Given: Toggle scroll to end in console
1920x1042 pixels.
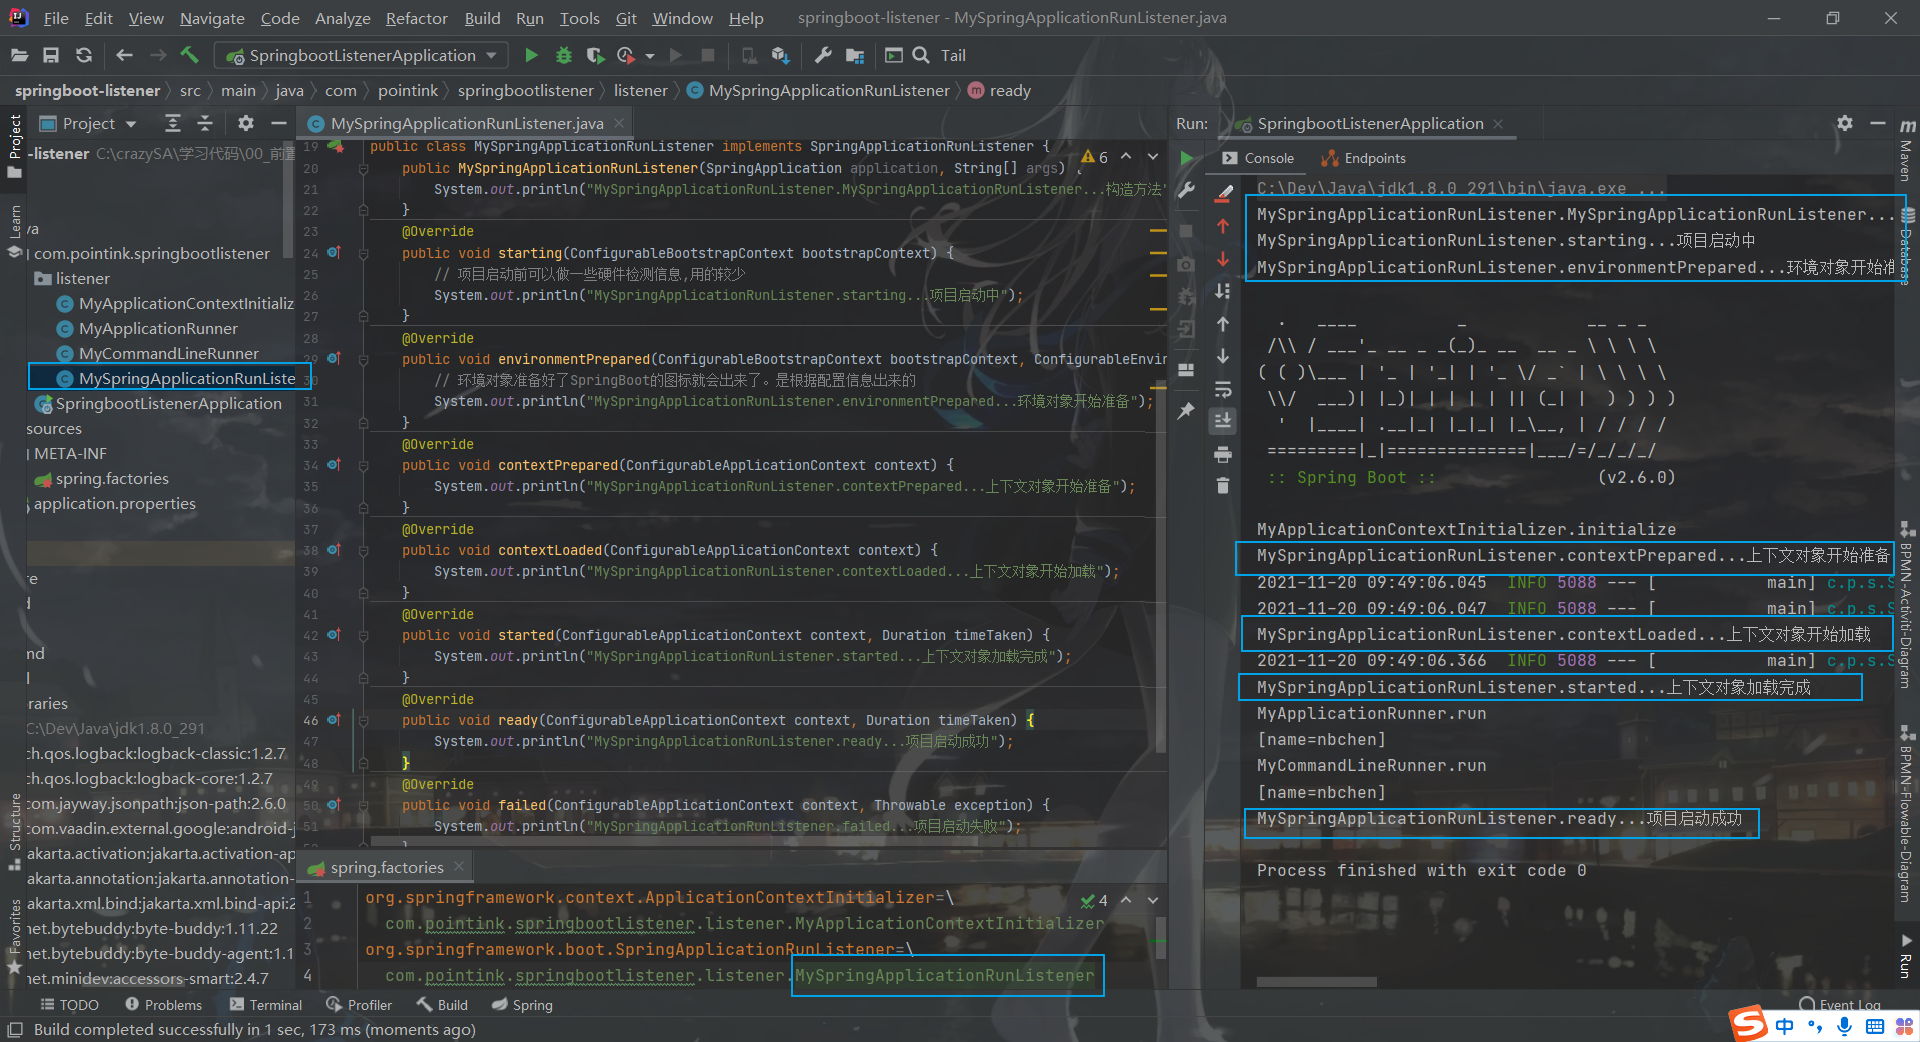Looking at the screenshot, I should (x=1223, y=421).
